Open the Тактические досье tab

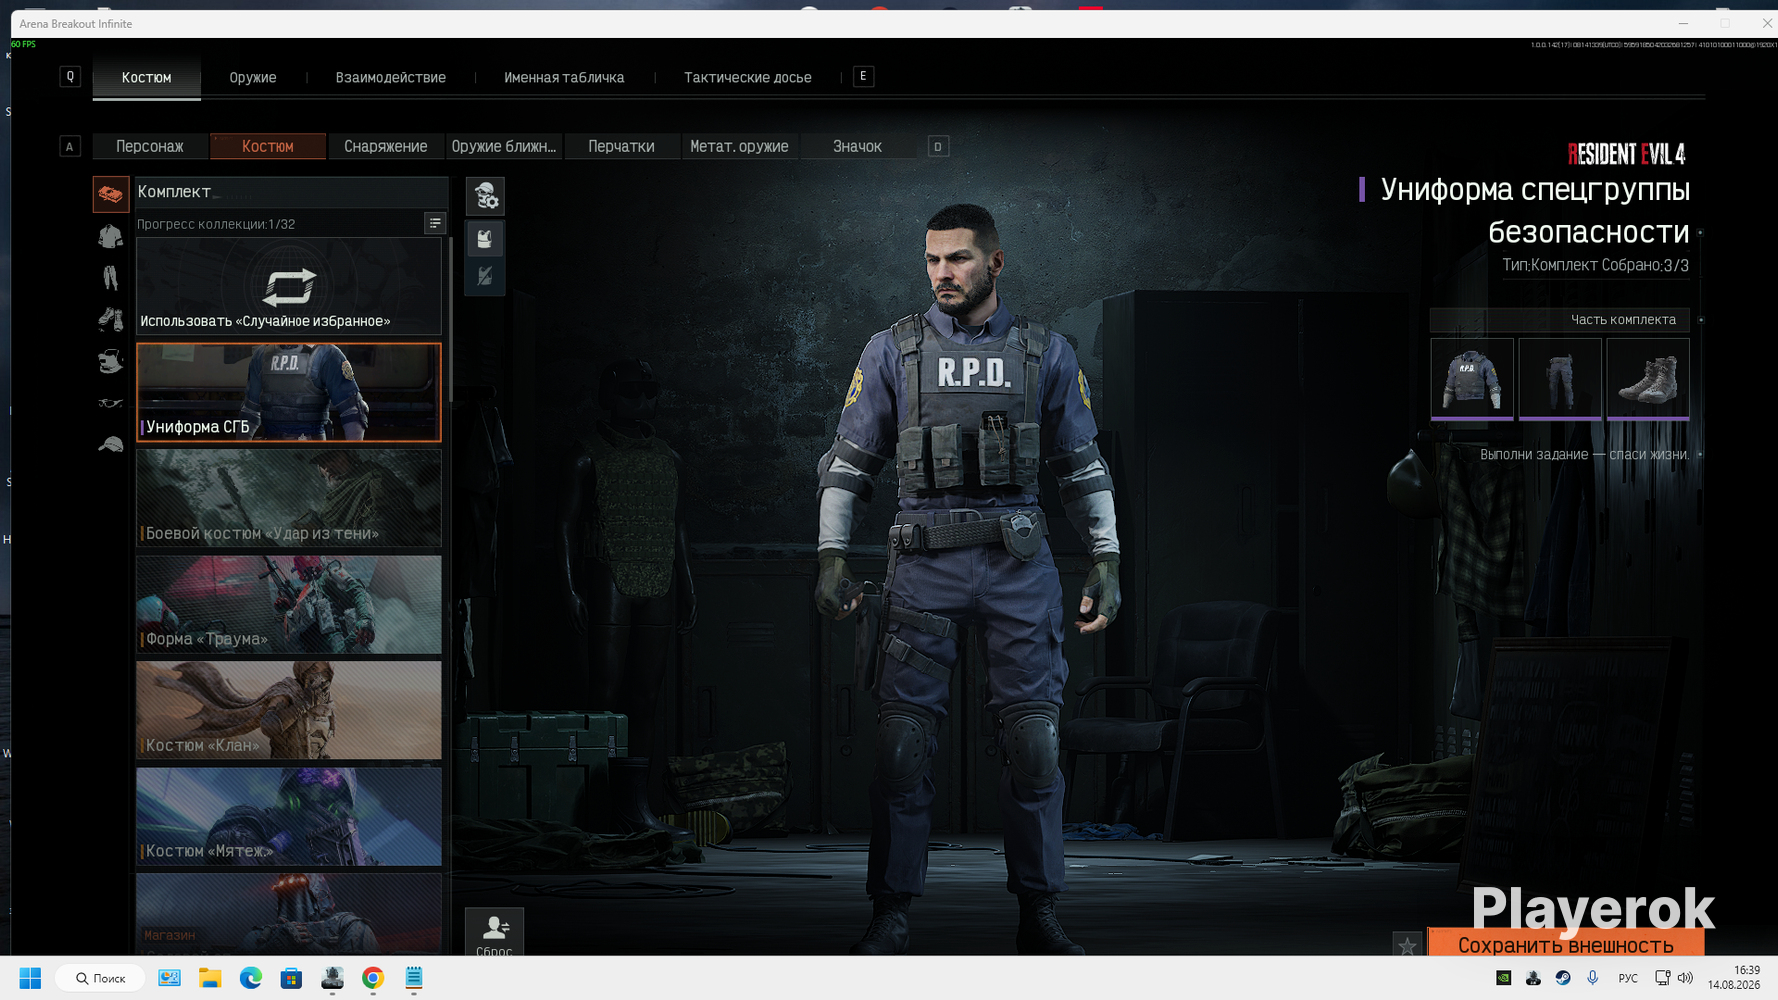tap(748, 77)
